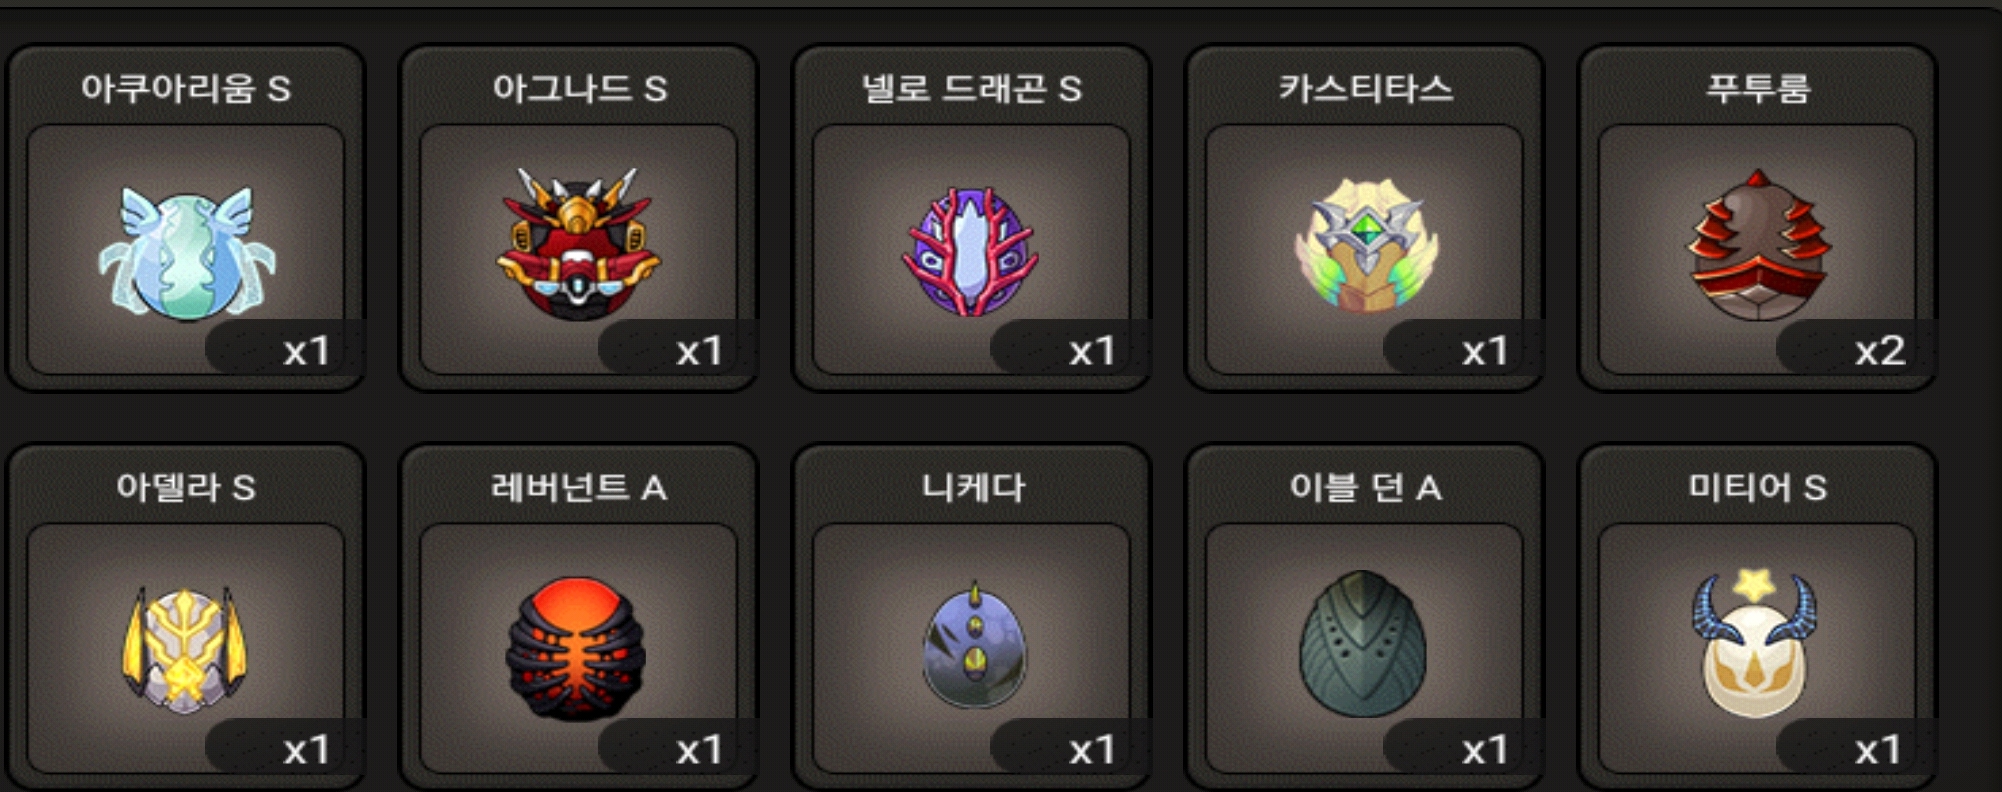Viewport: 2002px width, 792px height.
Task: Select the 이블 던 A teal egg
Action: tap(1363, 644)
